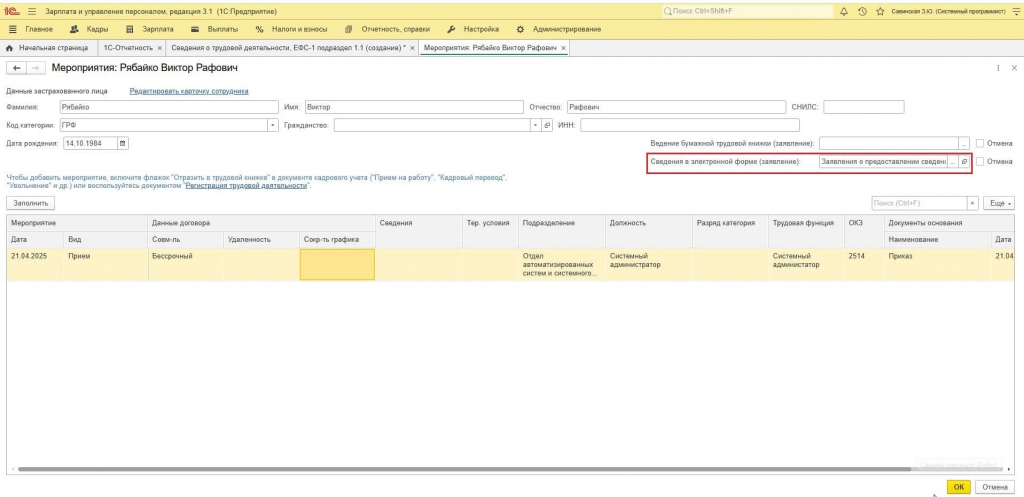Open the 1C logo main menu
1024x497 pixels.
tap(12, 12)
